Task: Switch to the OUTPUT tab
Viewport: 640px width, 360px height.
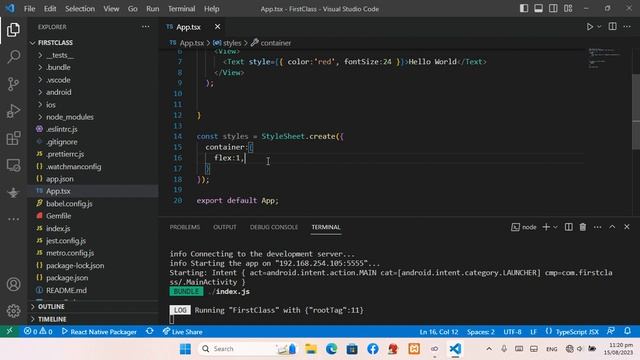Action: (x=225, y=227)
